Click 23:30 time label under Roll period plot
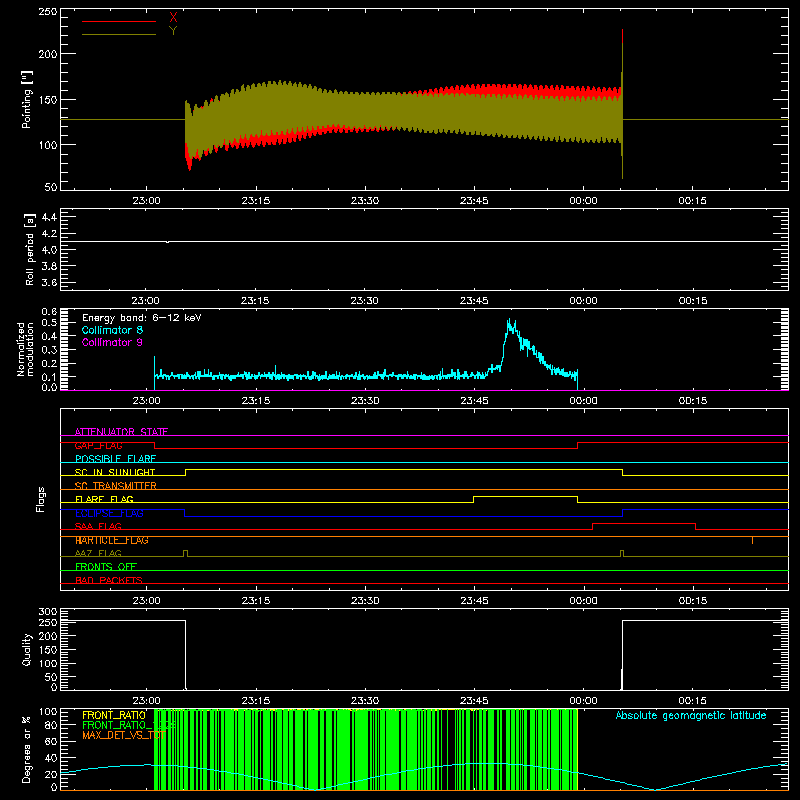This screenshot has width=800, height=800. pos(365,301)
